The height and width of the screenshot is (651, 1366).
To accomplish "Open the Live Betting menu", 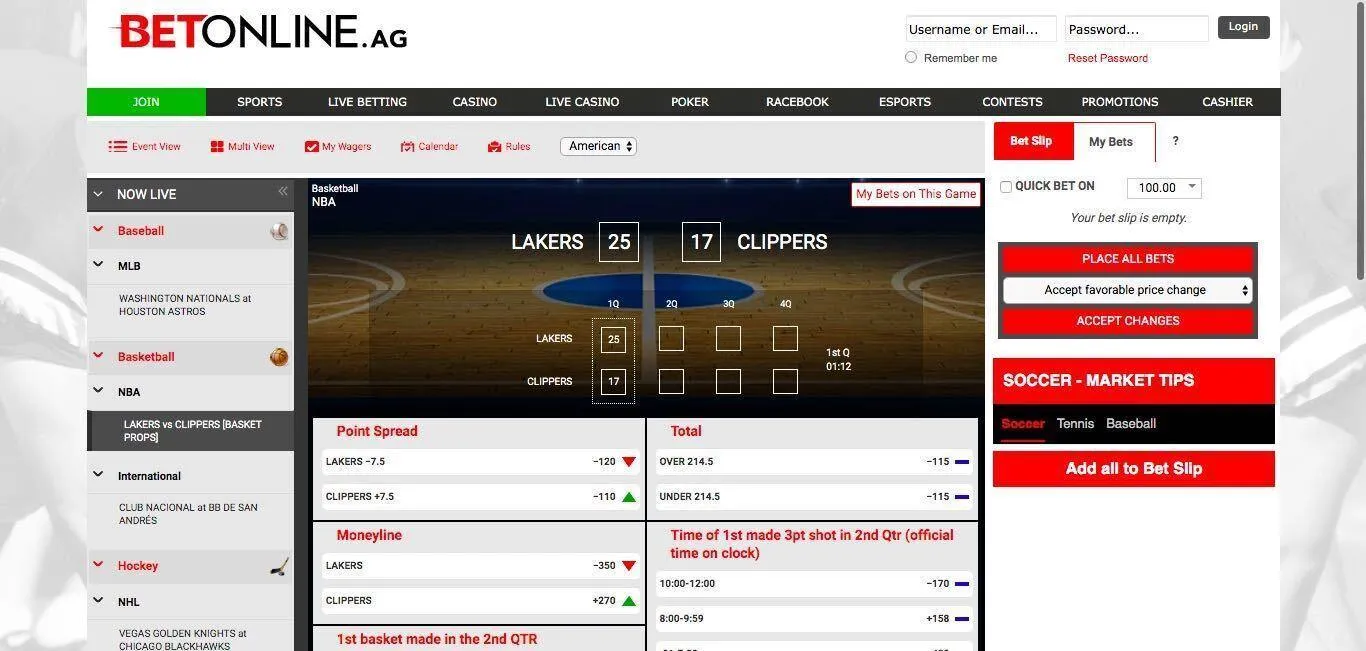I will (x=367, y=102).
